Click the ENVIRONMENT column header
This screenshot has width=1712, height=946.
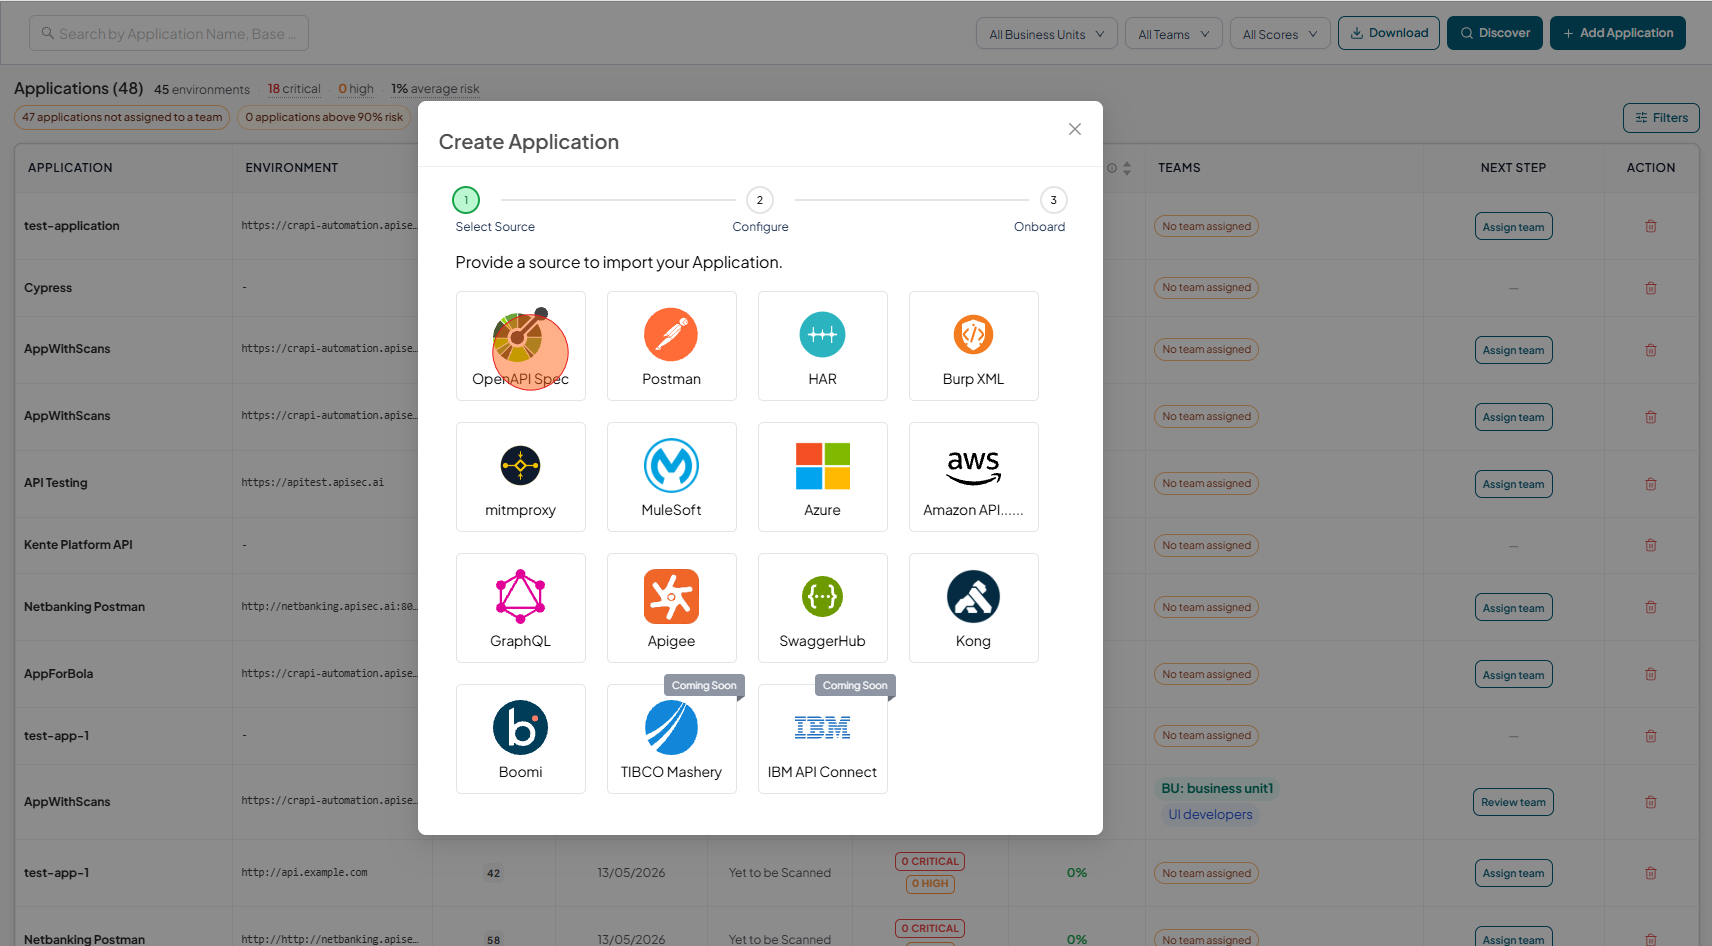coord(292,168)
